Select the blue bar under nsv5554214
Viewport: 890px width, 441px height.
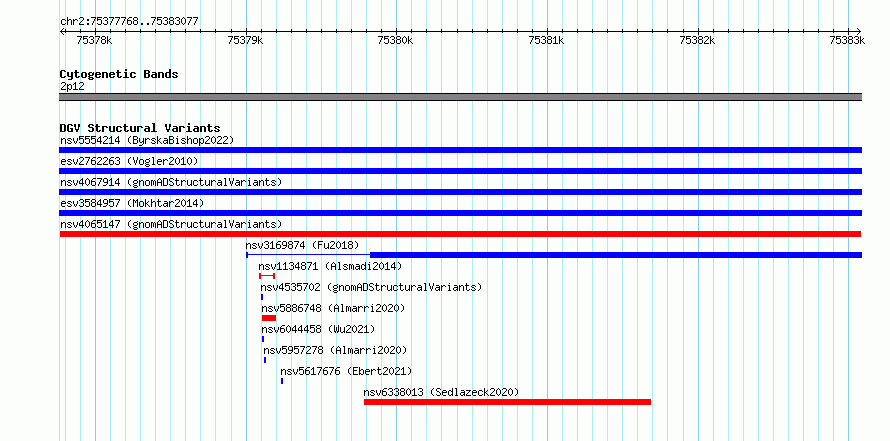[x=460, y=150]
